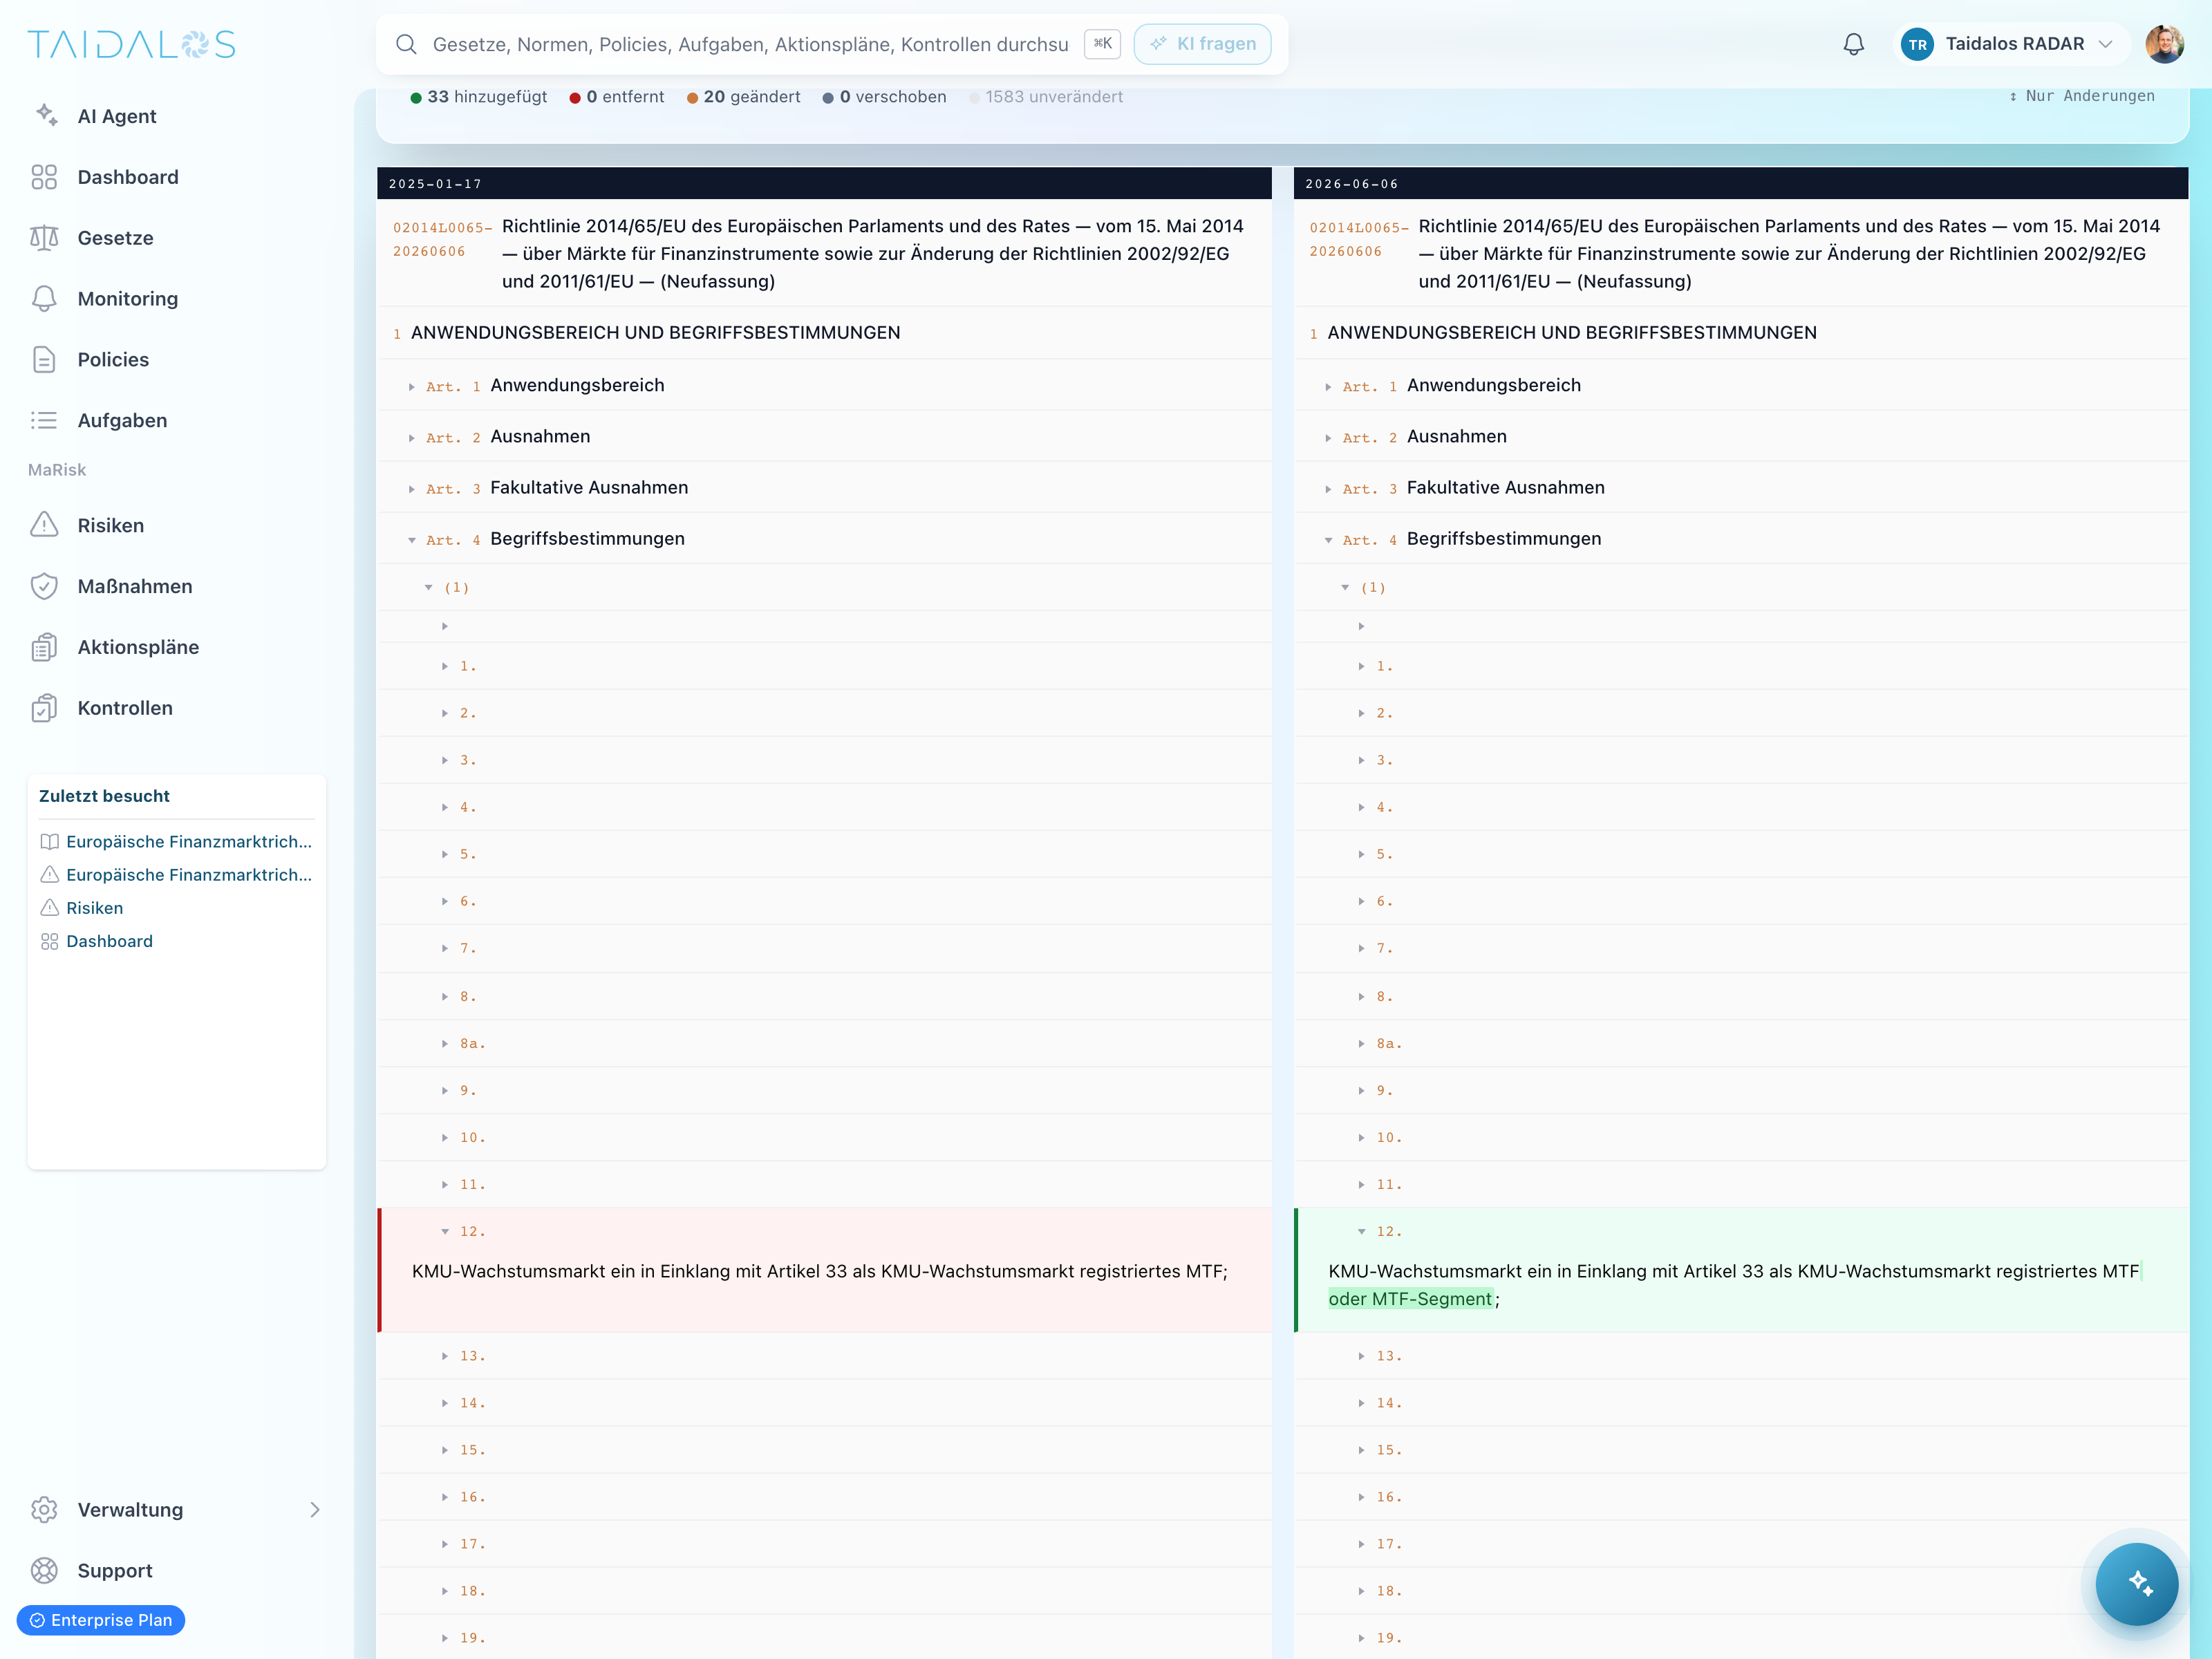Click the 0 verschoben change counter
This screenshot has height=1659, width=2212.
click(884, 97)
